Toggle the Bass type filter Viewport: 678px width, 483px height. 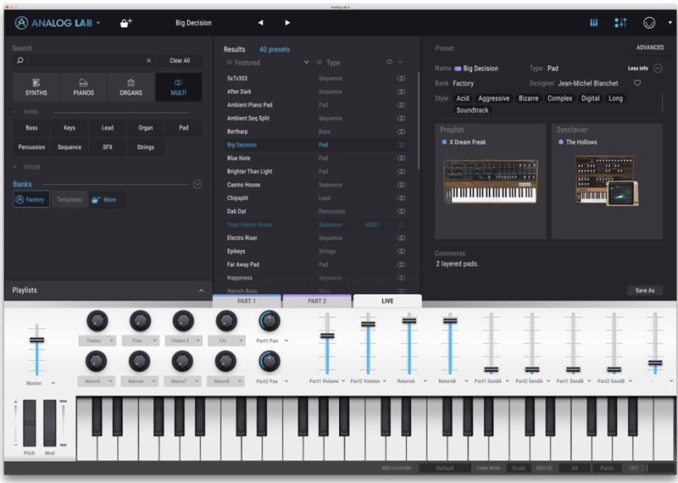(x=32, y=128)
